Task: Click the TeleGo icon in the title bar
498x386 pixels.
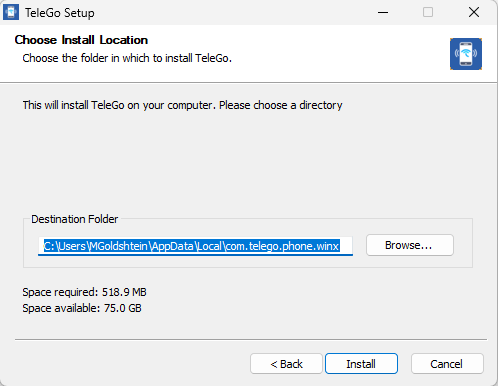Action: (x=11, y=13)
